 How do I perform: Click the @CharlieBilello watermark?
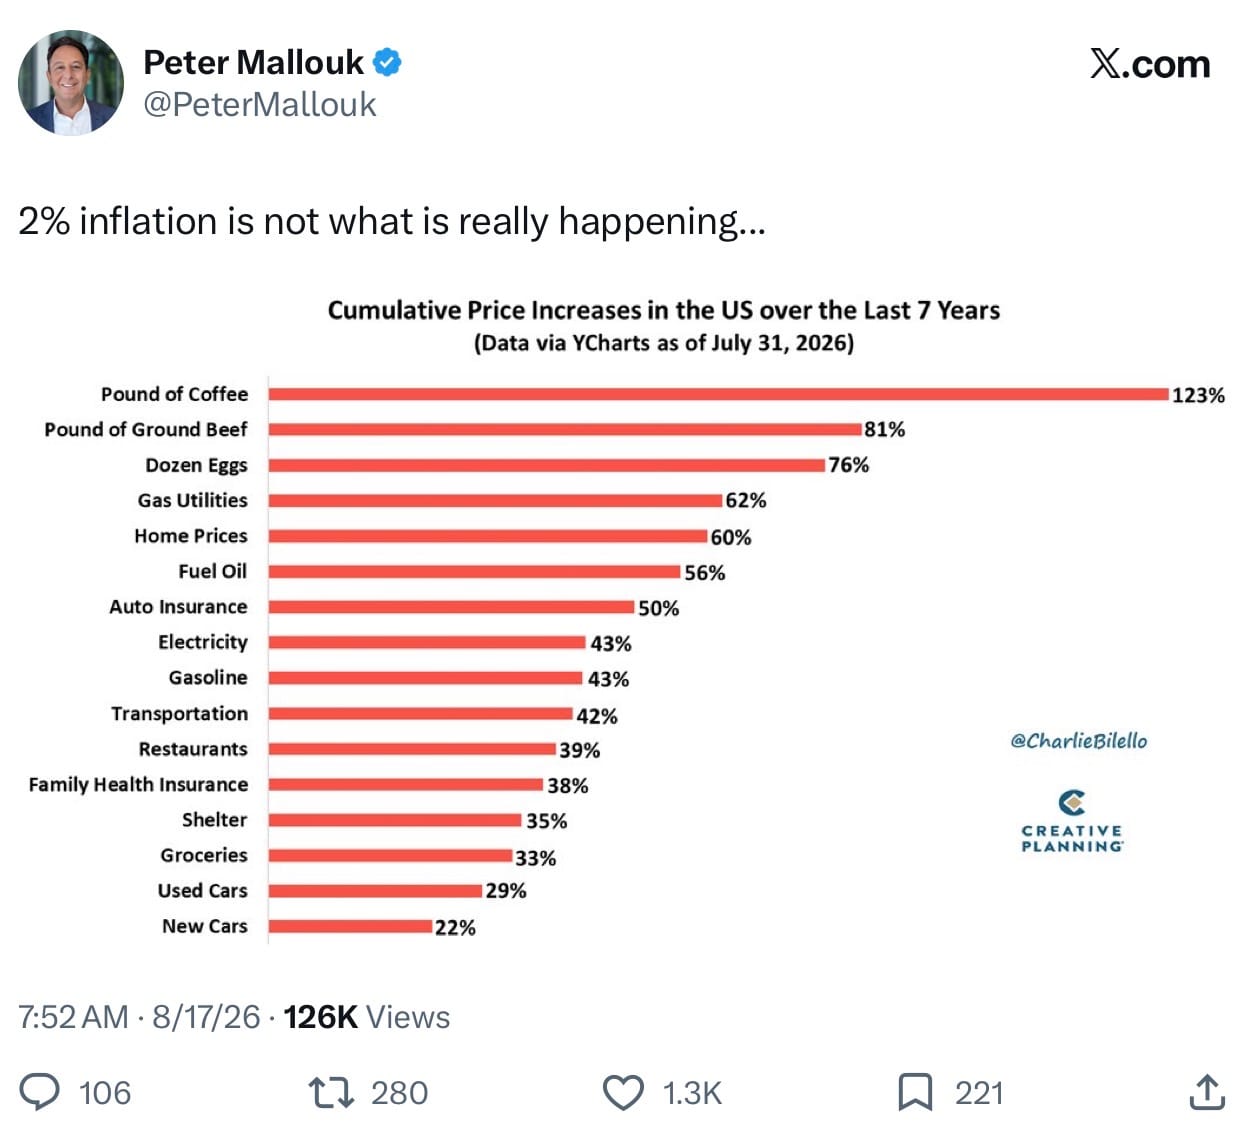(x=1079, y=741)
